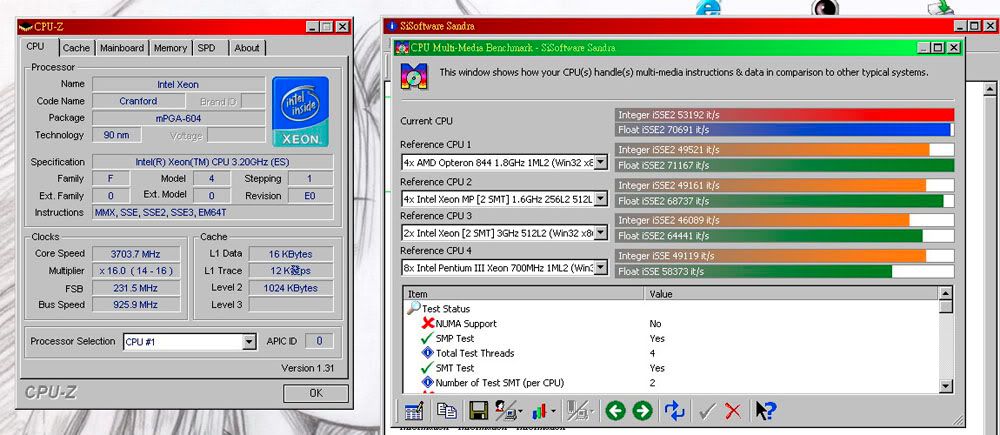Viewport: 1000px width, 435px height.
Task: Click the Level 2 1024 KBytes field
Action: 290,288
